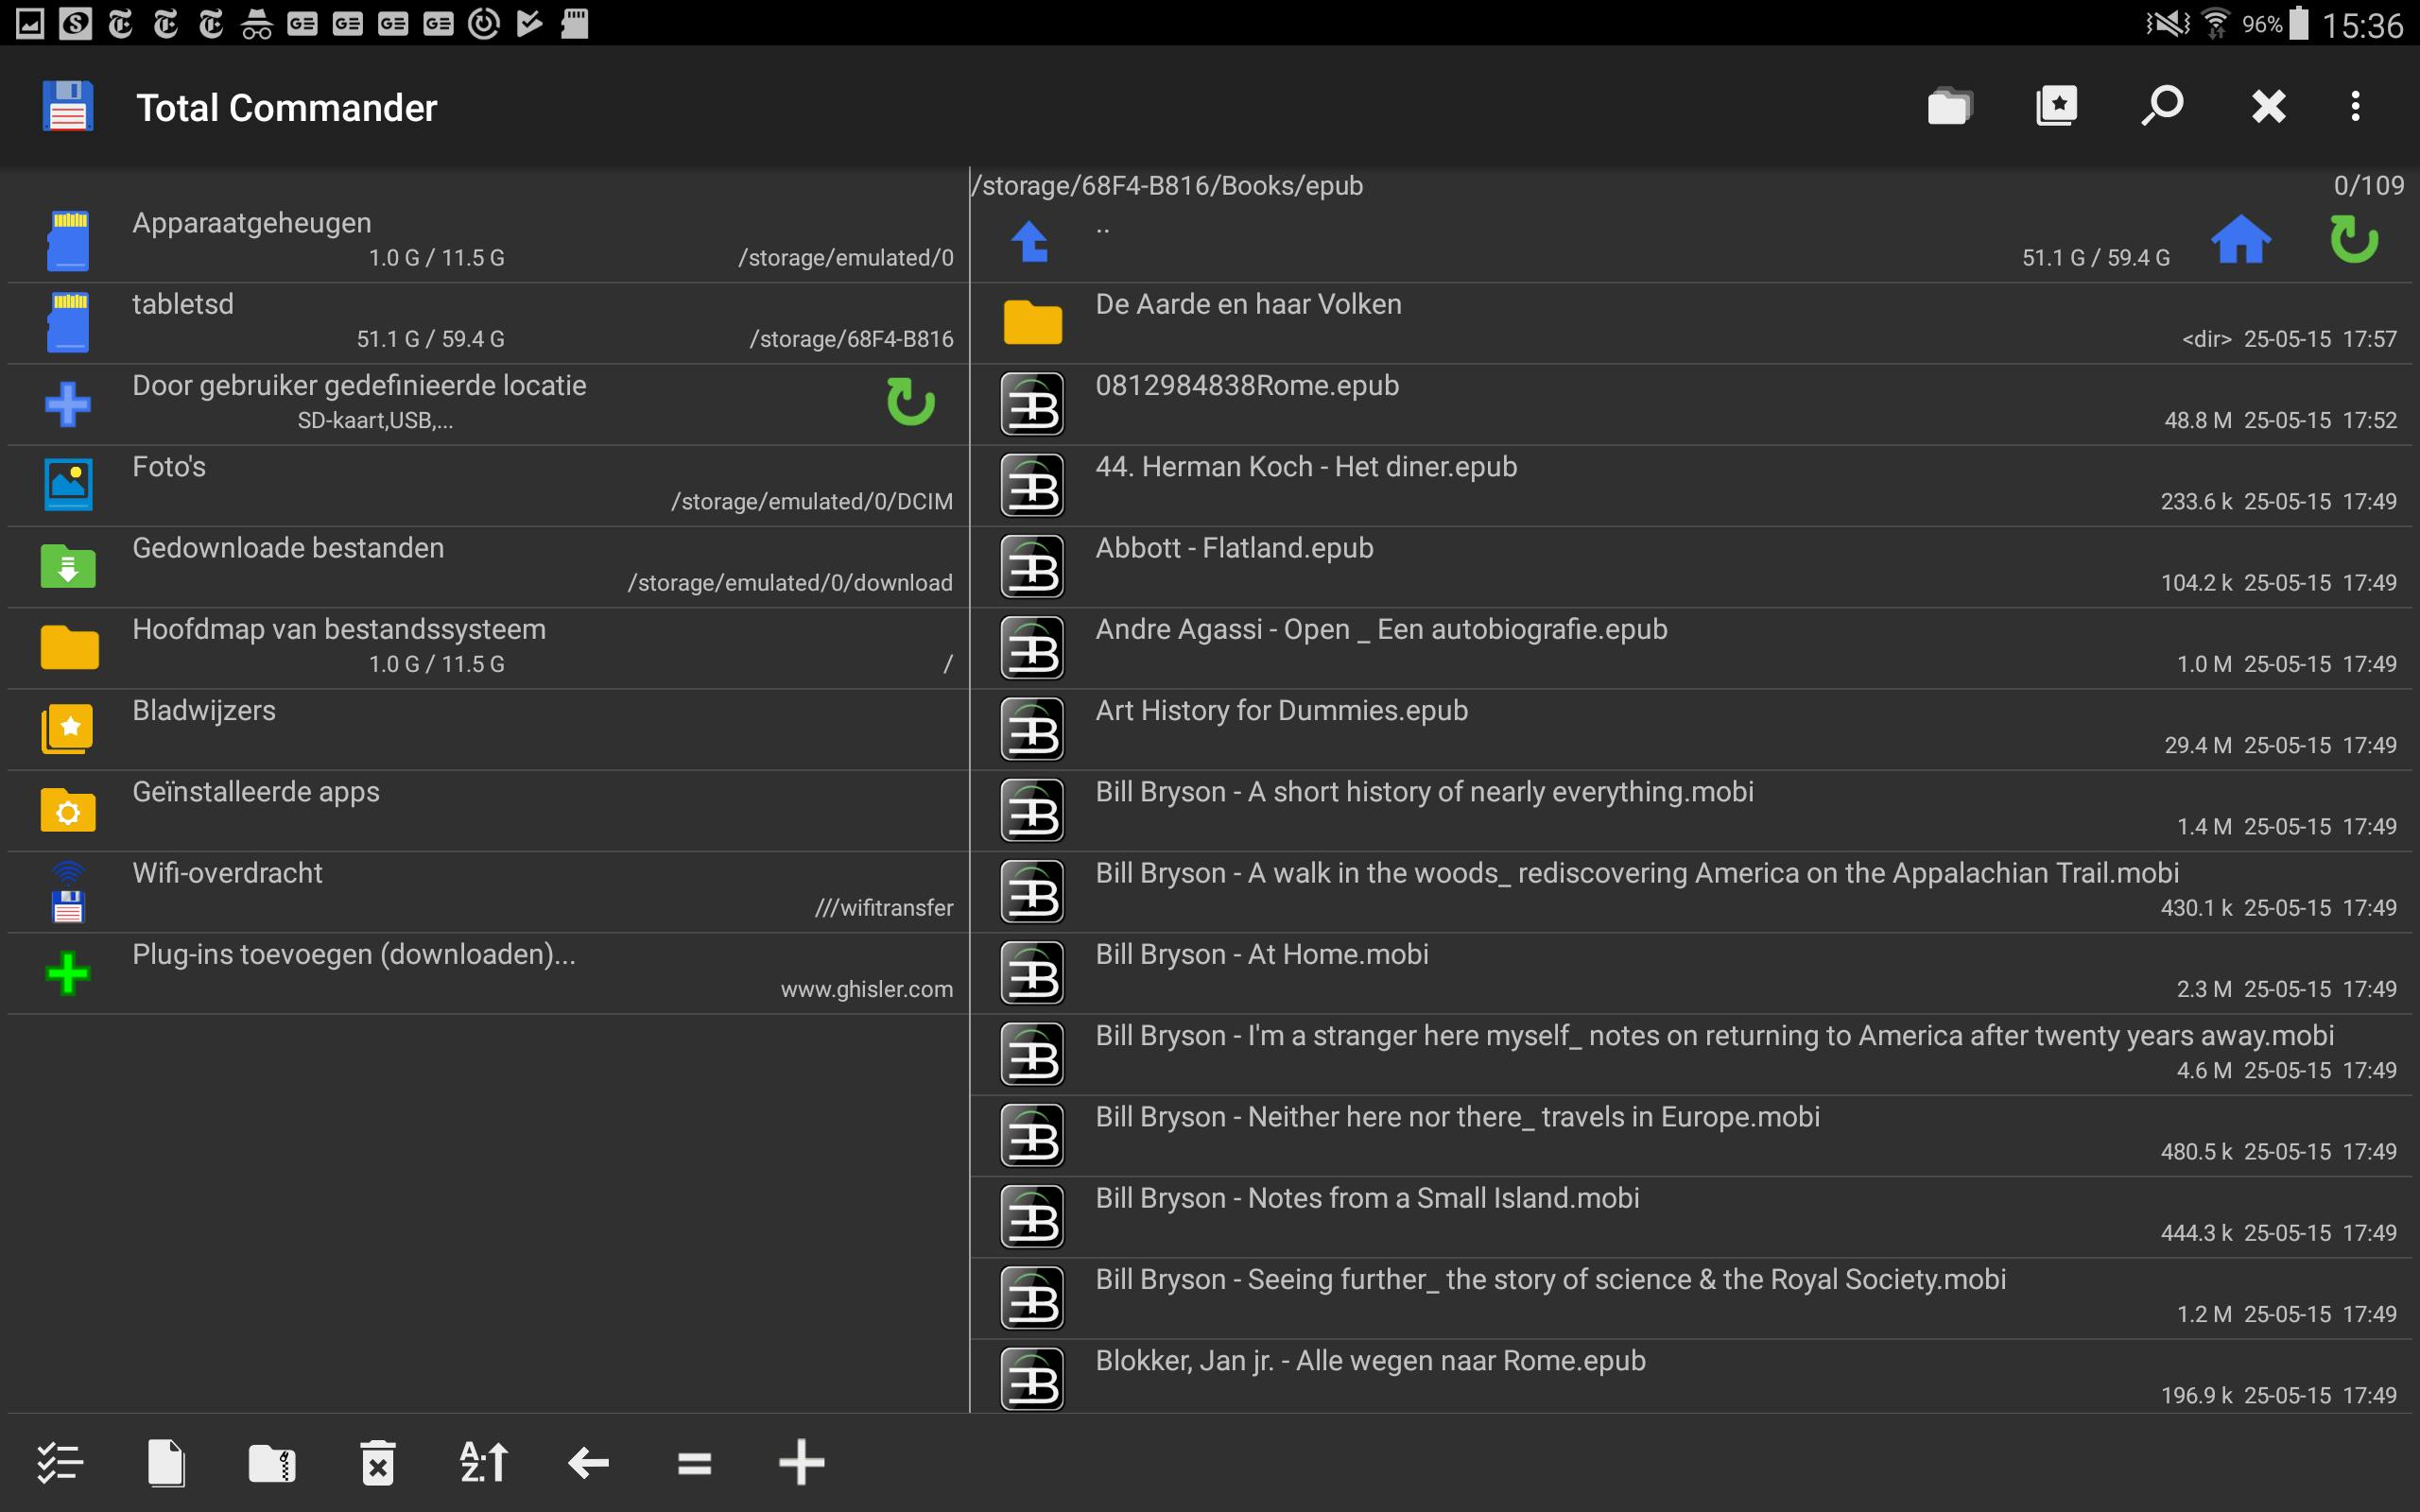Image resolution: width=2420 pixels, height=1512 pixels.
Task: Open the folder history icon in top bar
Action: [1948, 106]
